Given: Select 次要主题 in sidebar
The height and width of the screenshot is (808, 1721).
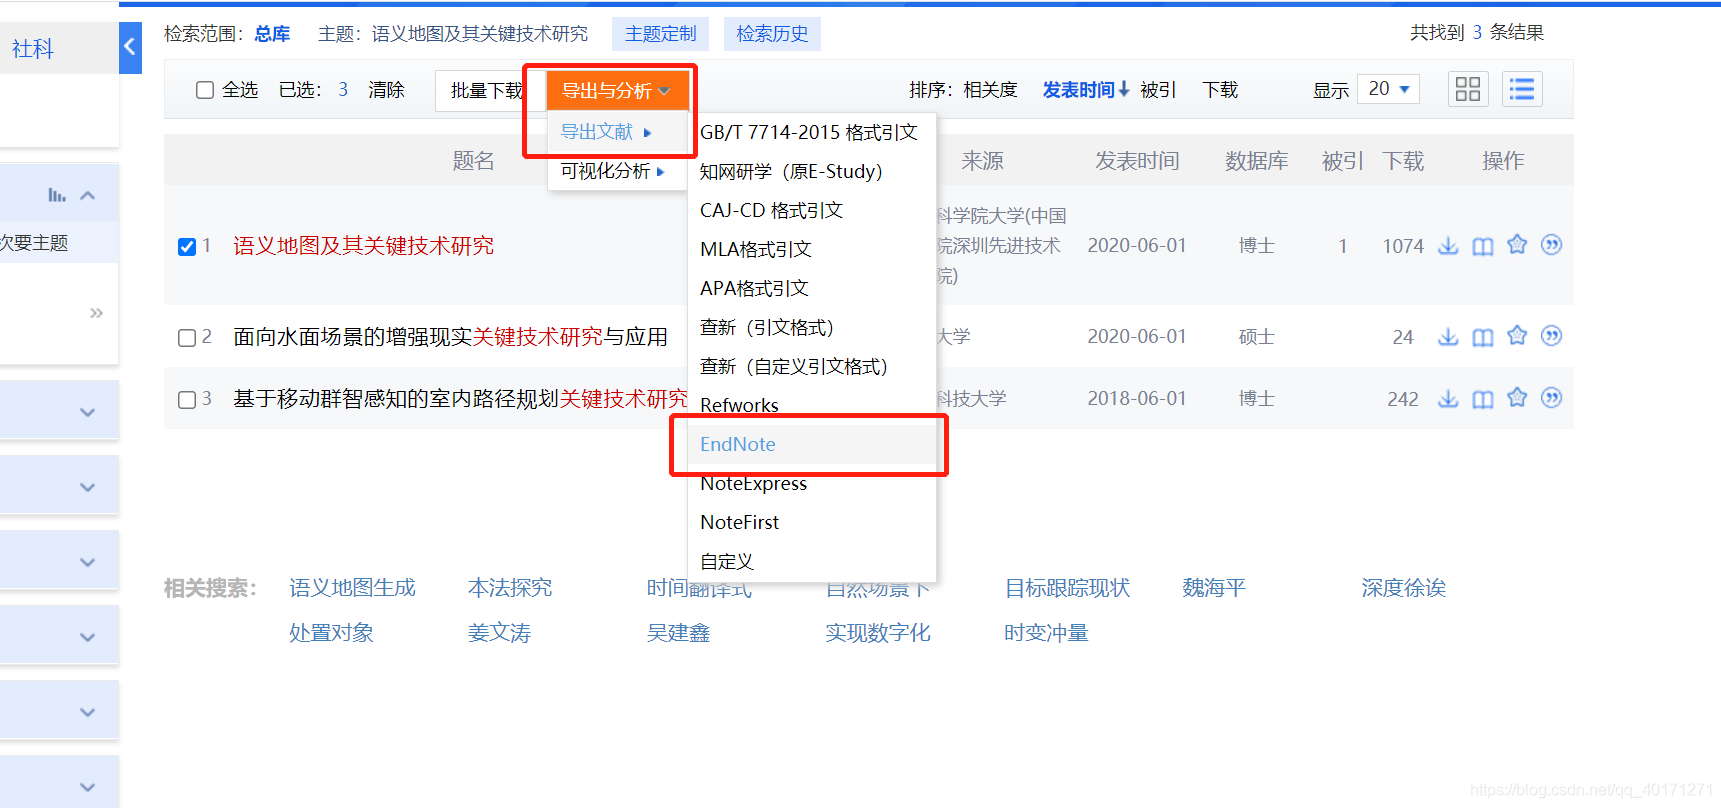Looking at the screenshot, I should click(x=34, y=243).
